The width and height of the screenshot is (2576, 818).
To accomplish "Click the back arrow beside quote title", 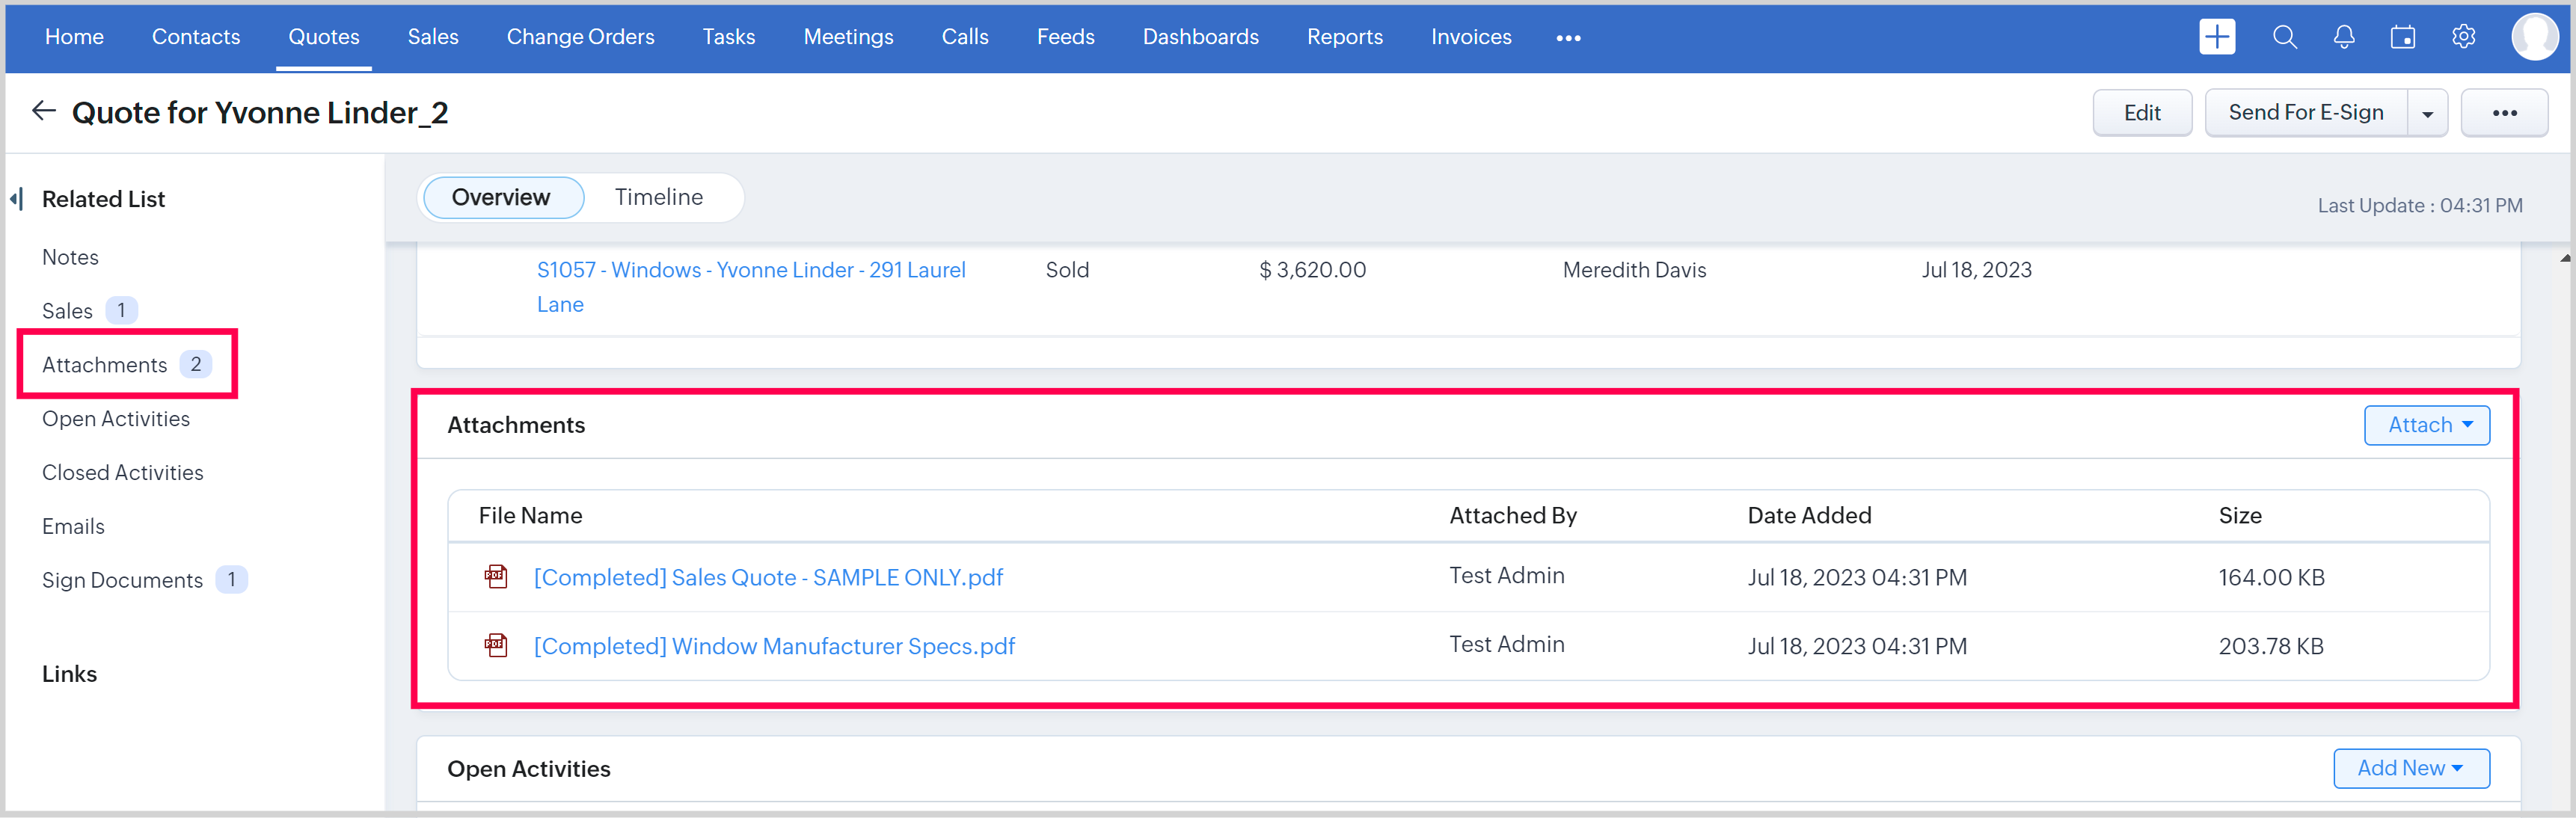I will point(43,111).
